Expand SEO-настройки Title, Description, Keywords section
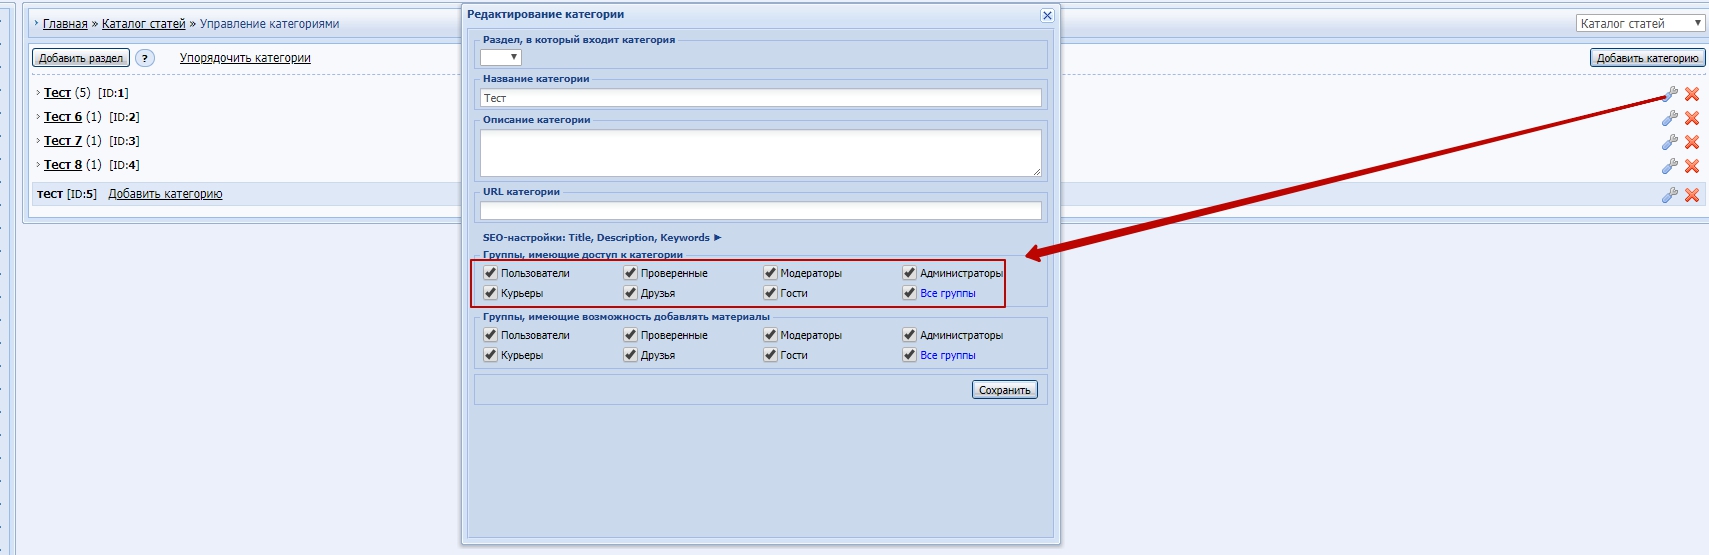Screen dimensions: 1709x555 (x=601, y=238)
